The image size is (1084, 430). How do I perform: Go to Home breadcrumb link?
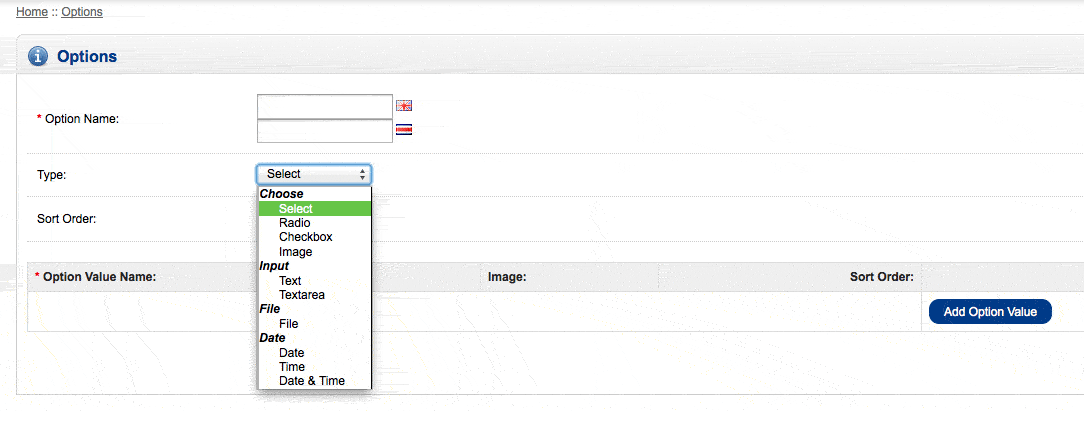click(32, 12)
